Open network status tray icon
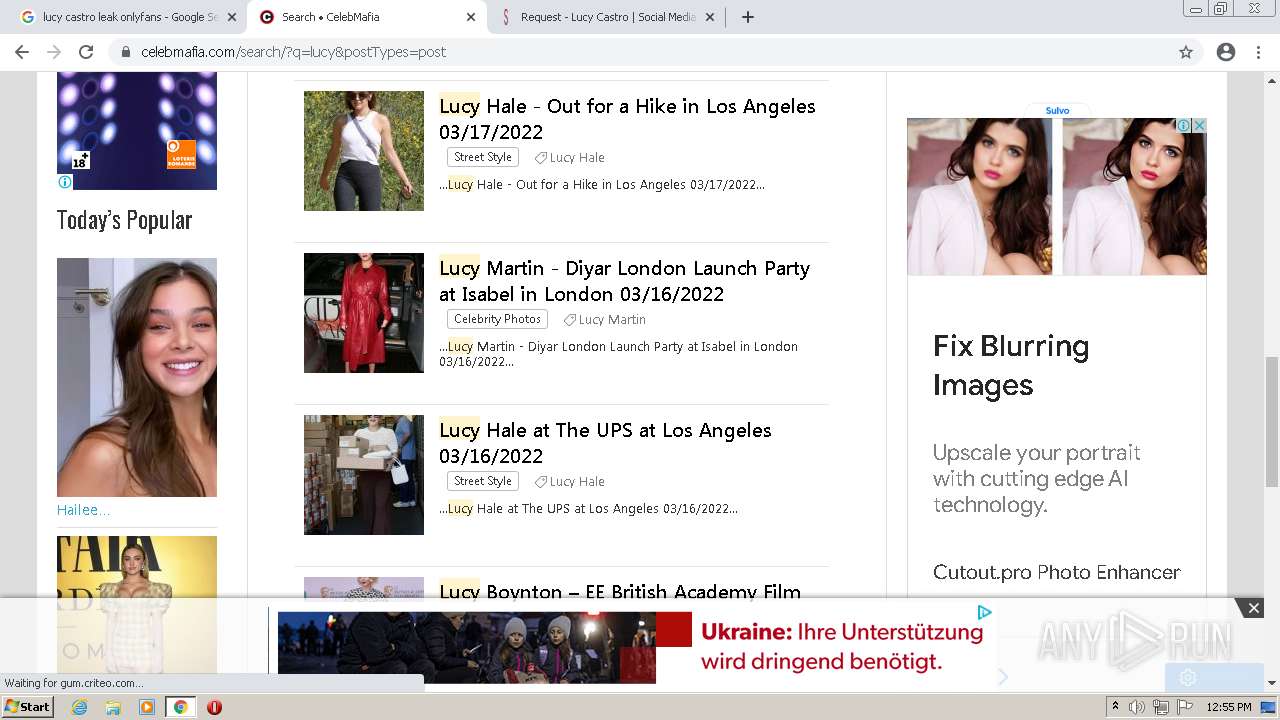Screen dimensions: 1280x720 point(1160,707)
